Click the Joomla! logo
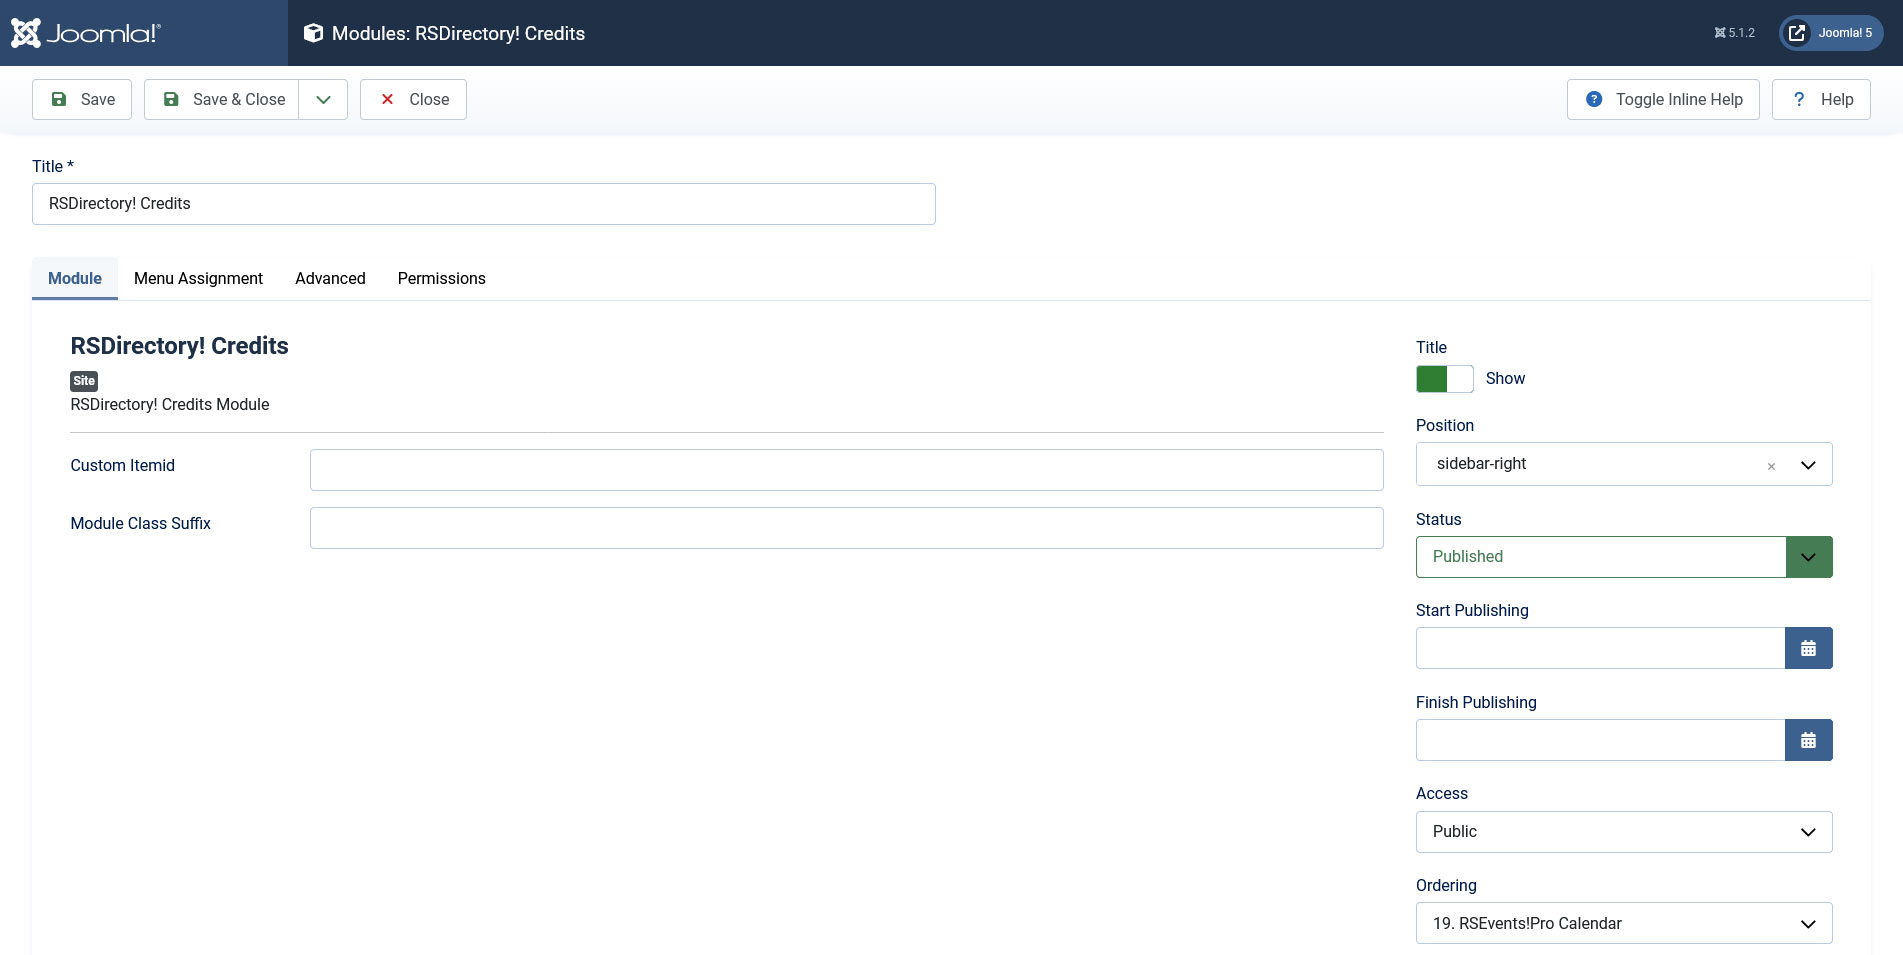This screenshot has width=1903, height=955. pyautogui.click(x=86, y=33)
